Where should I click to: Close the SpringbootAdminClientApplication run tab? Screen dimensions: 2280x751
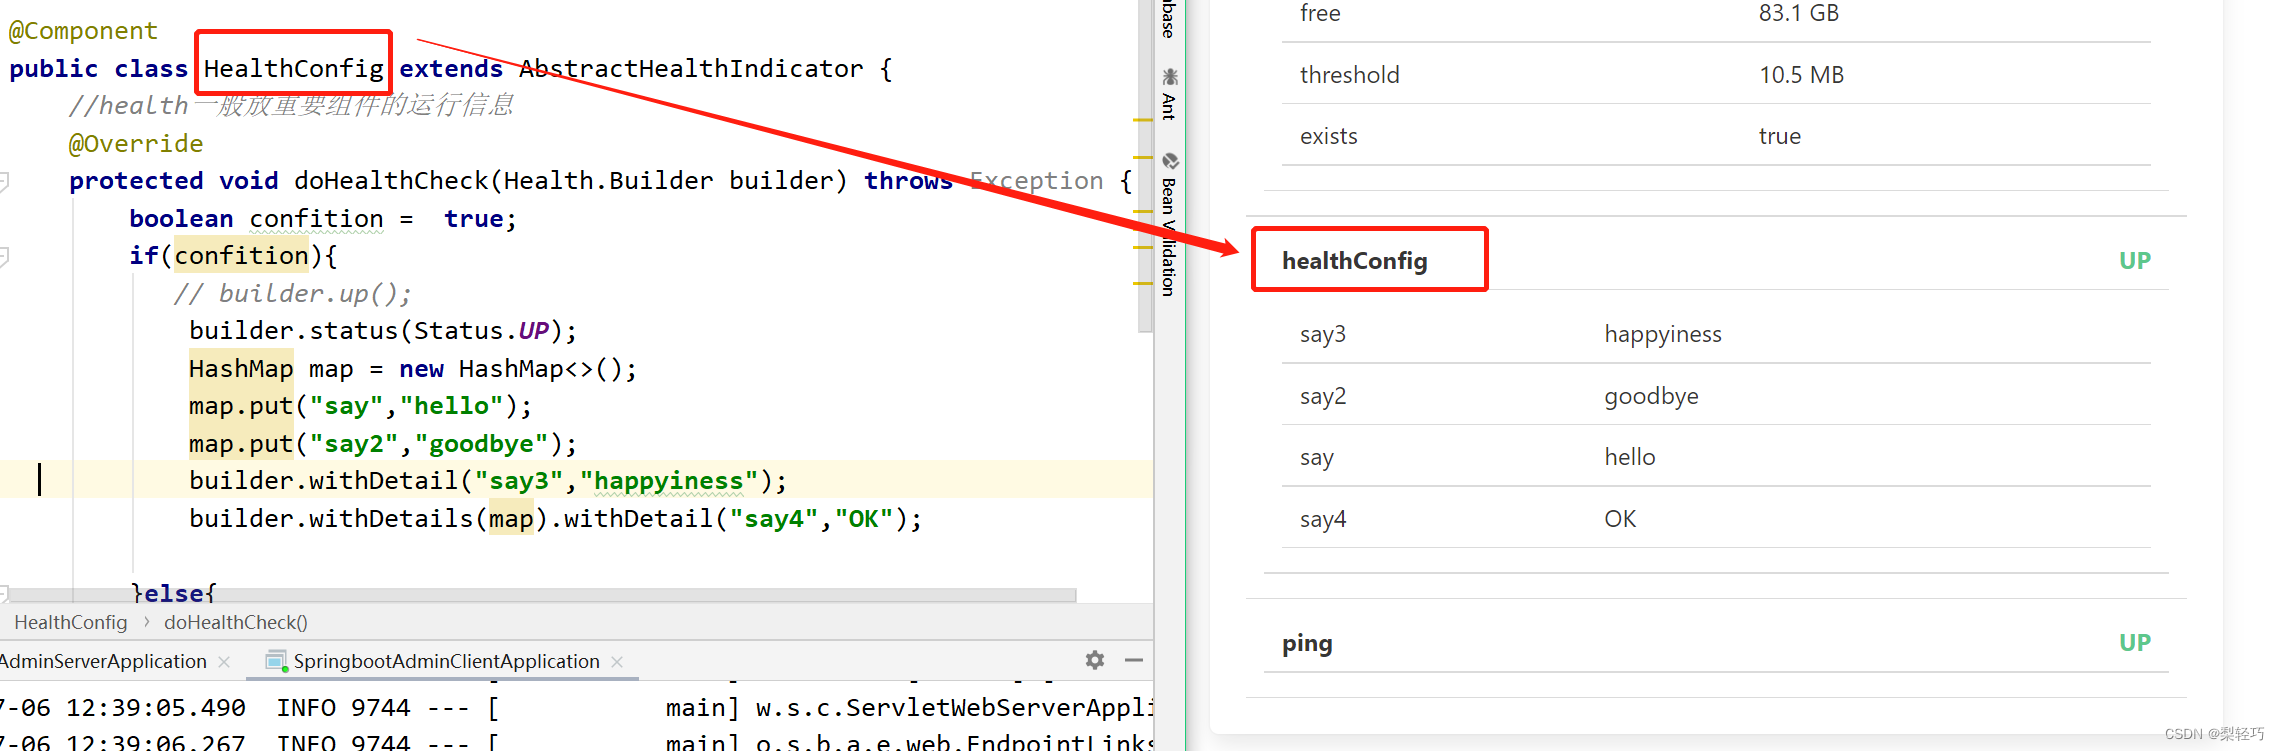(617, 662)
